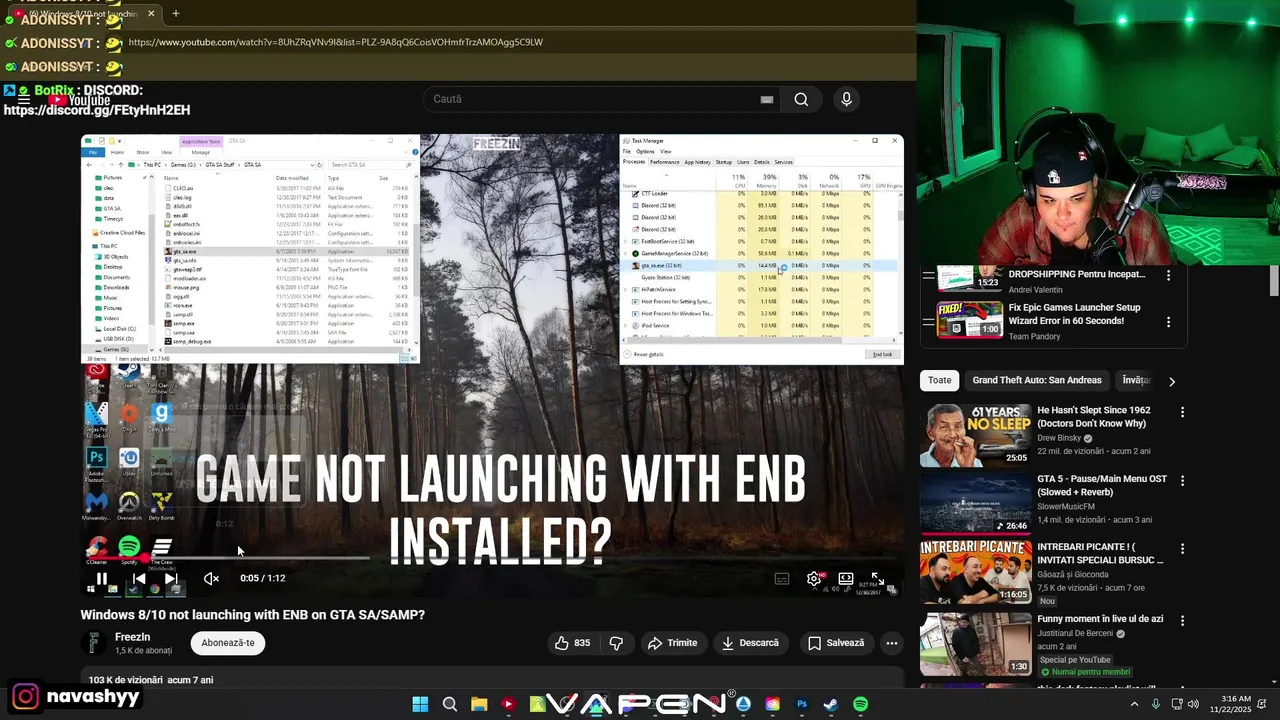Open network icon in system tray
This screenshot has height=720, width=1280.
[1176, 704]
